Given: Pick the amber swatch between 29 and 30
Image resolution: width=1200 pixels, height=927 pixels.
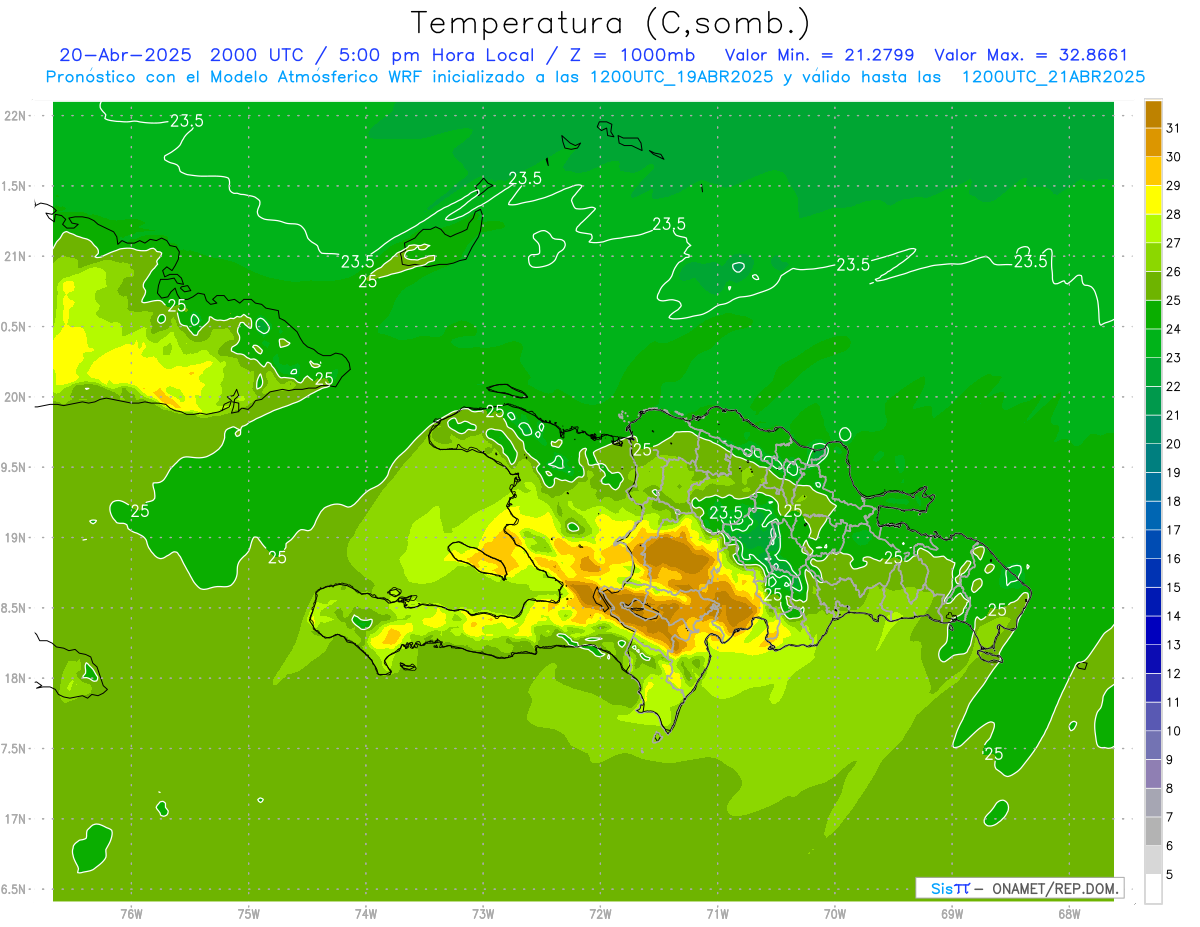Looking at the screenshot, I should (x=1153, y=172).
